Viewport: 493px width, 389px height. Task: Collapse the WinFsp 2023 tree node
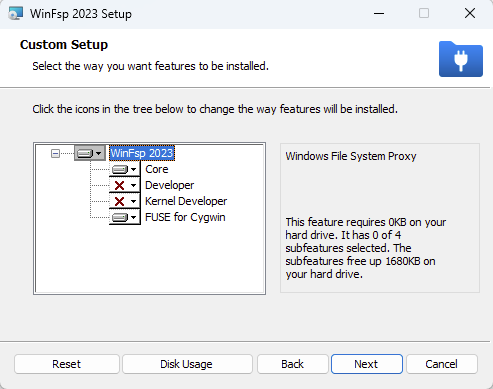click(55, 153)
